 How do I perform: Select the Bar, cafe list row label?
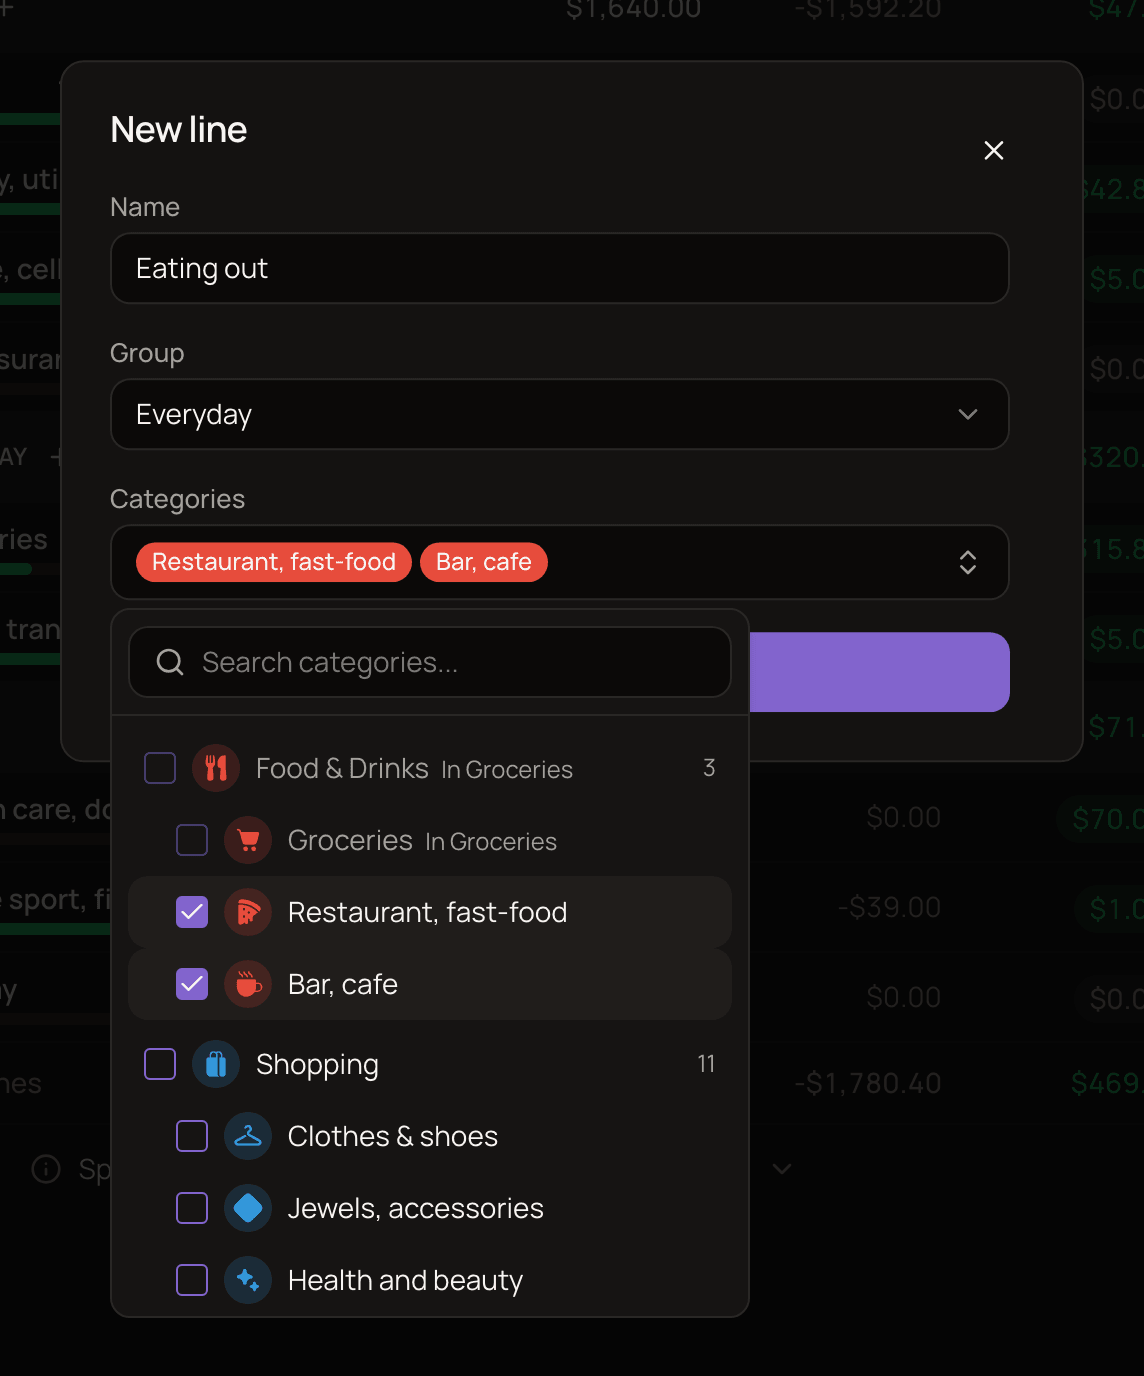click(343, 984)
